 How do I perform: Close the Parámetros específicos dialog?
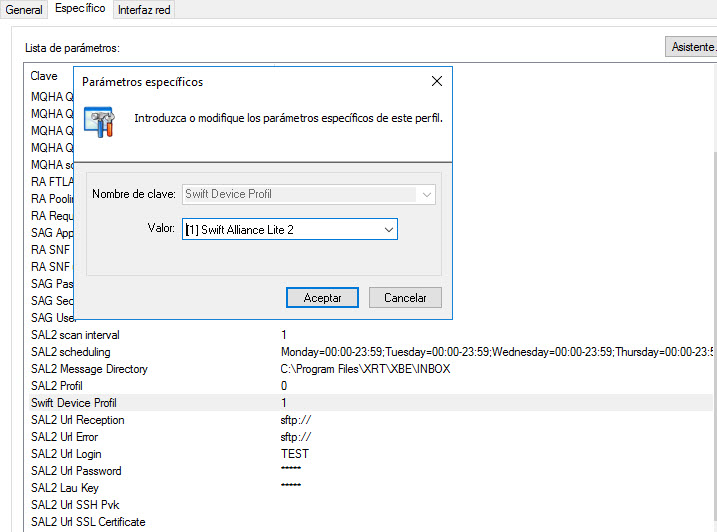(436, 82)
